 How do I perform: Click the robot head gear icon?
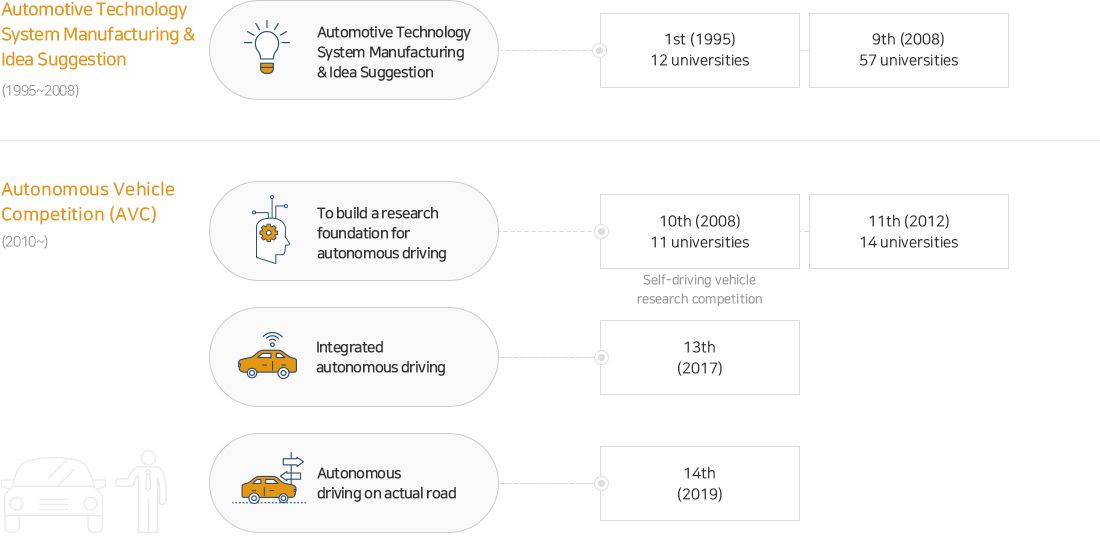point(270,229)
